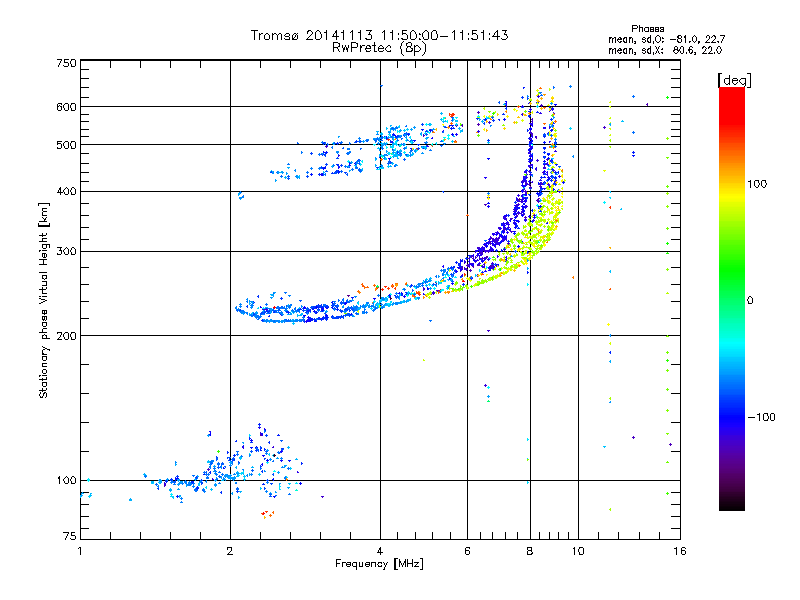Image resolution: width=800 pixels, height=600 pixels.
Task: Click the x-axis tick label '10'
Action: [x=578, y=551]
